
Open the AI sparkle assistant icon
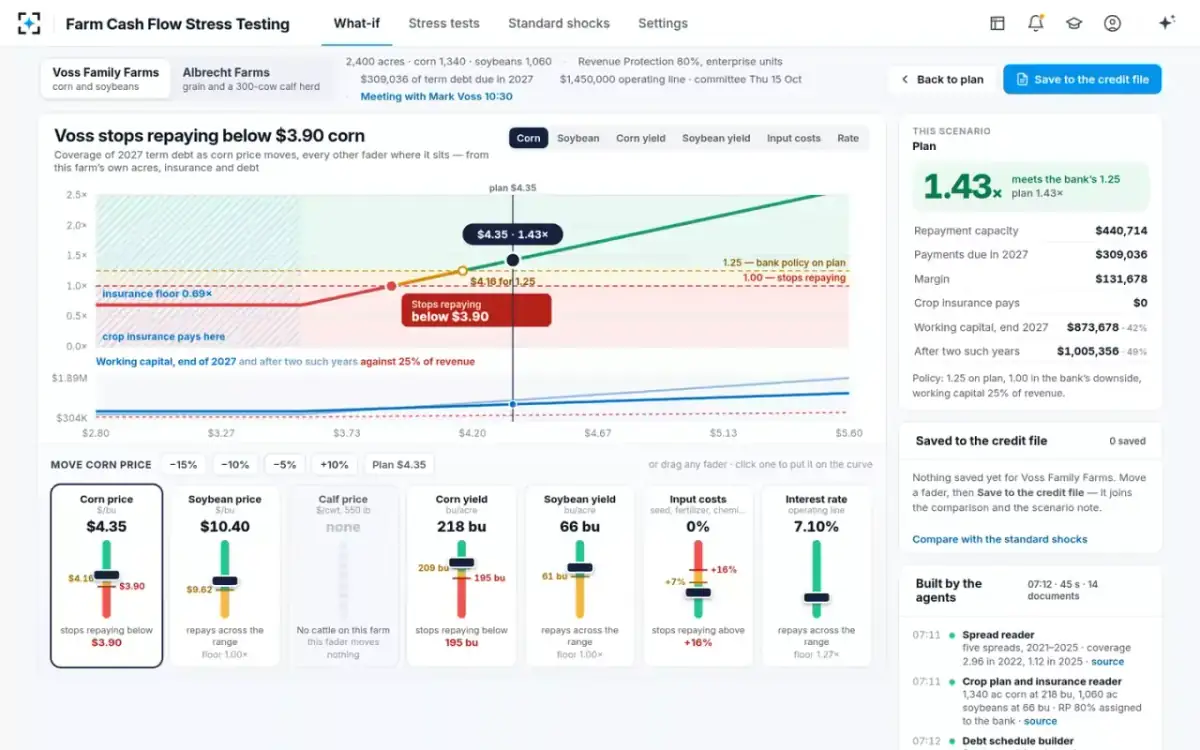(x=1166, y=23)
